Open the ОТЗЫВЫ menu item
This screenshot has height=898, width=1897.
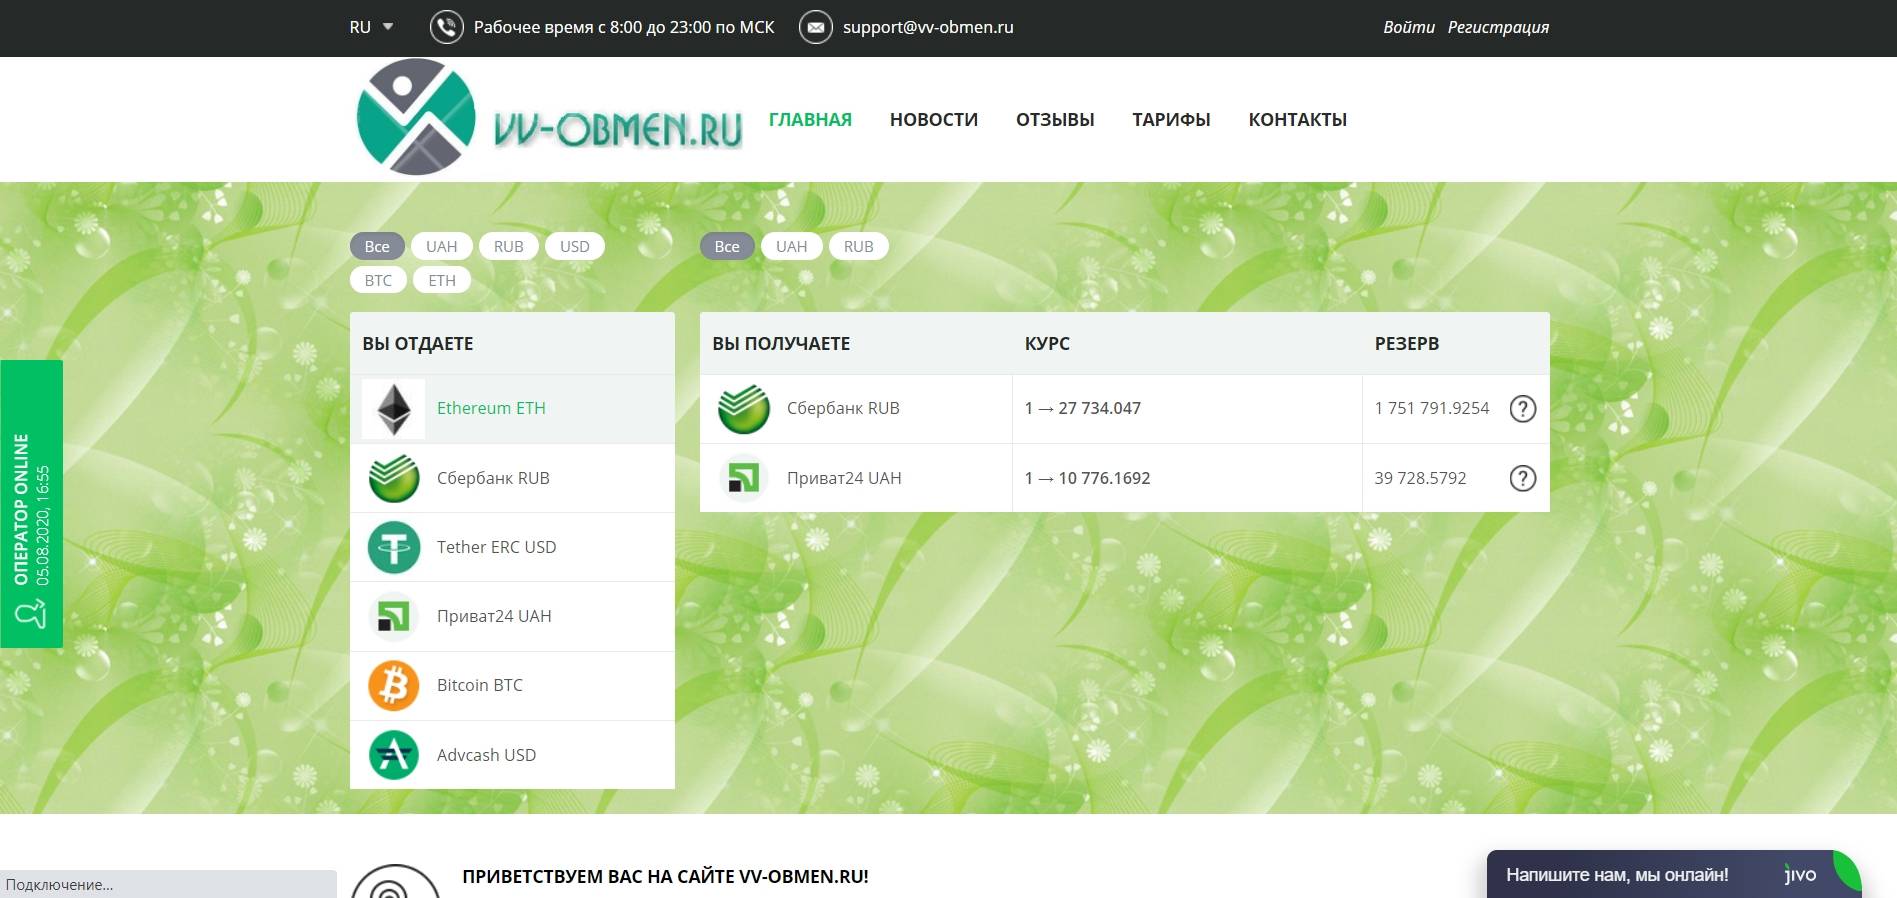[x=1055, y=120]
